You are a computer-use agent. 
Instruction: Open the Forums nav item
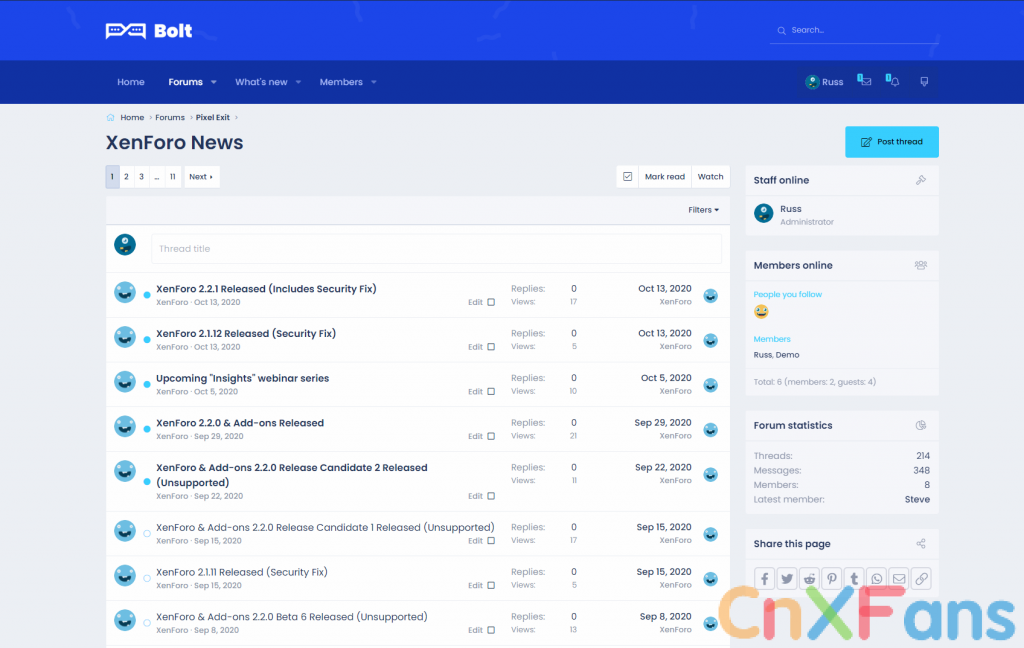tap(185, 82)
